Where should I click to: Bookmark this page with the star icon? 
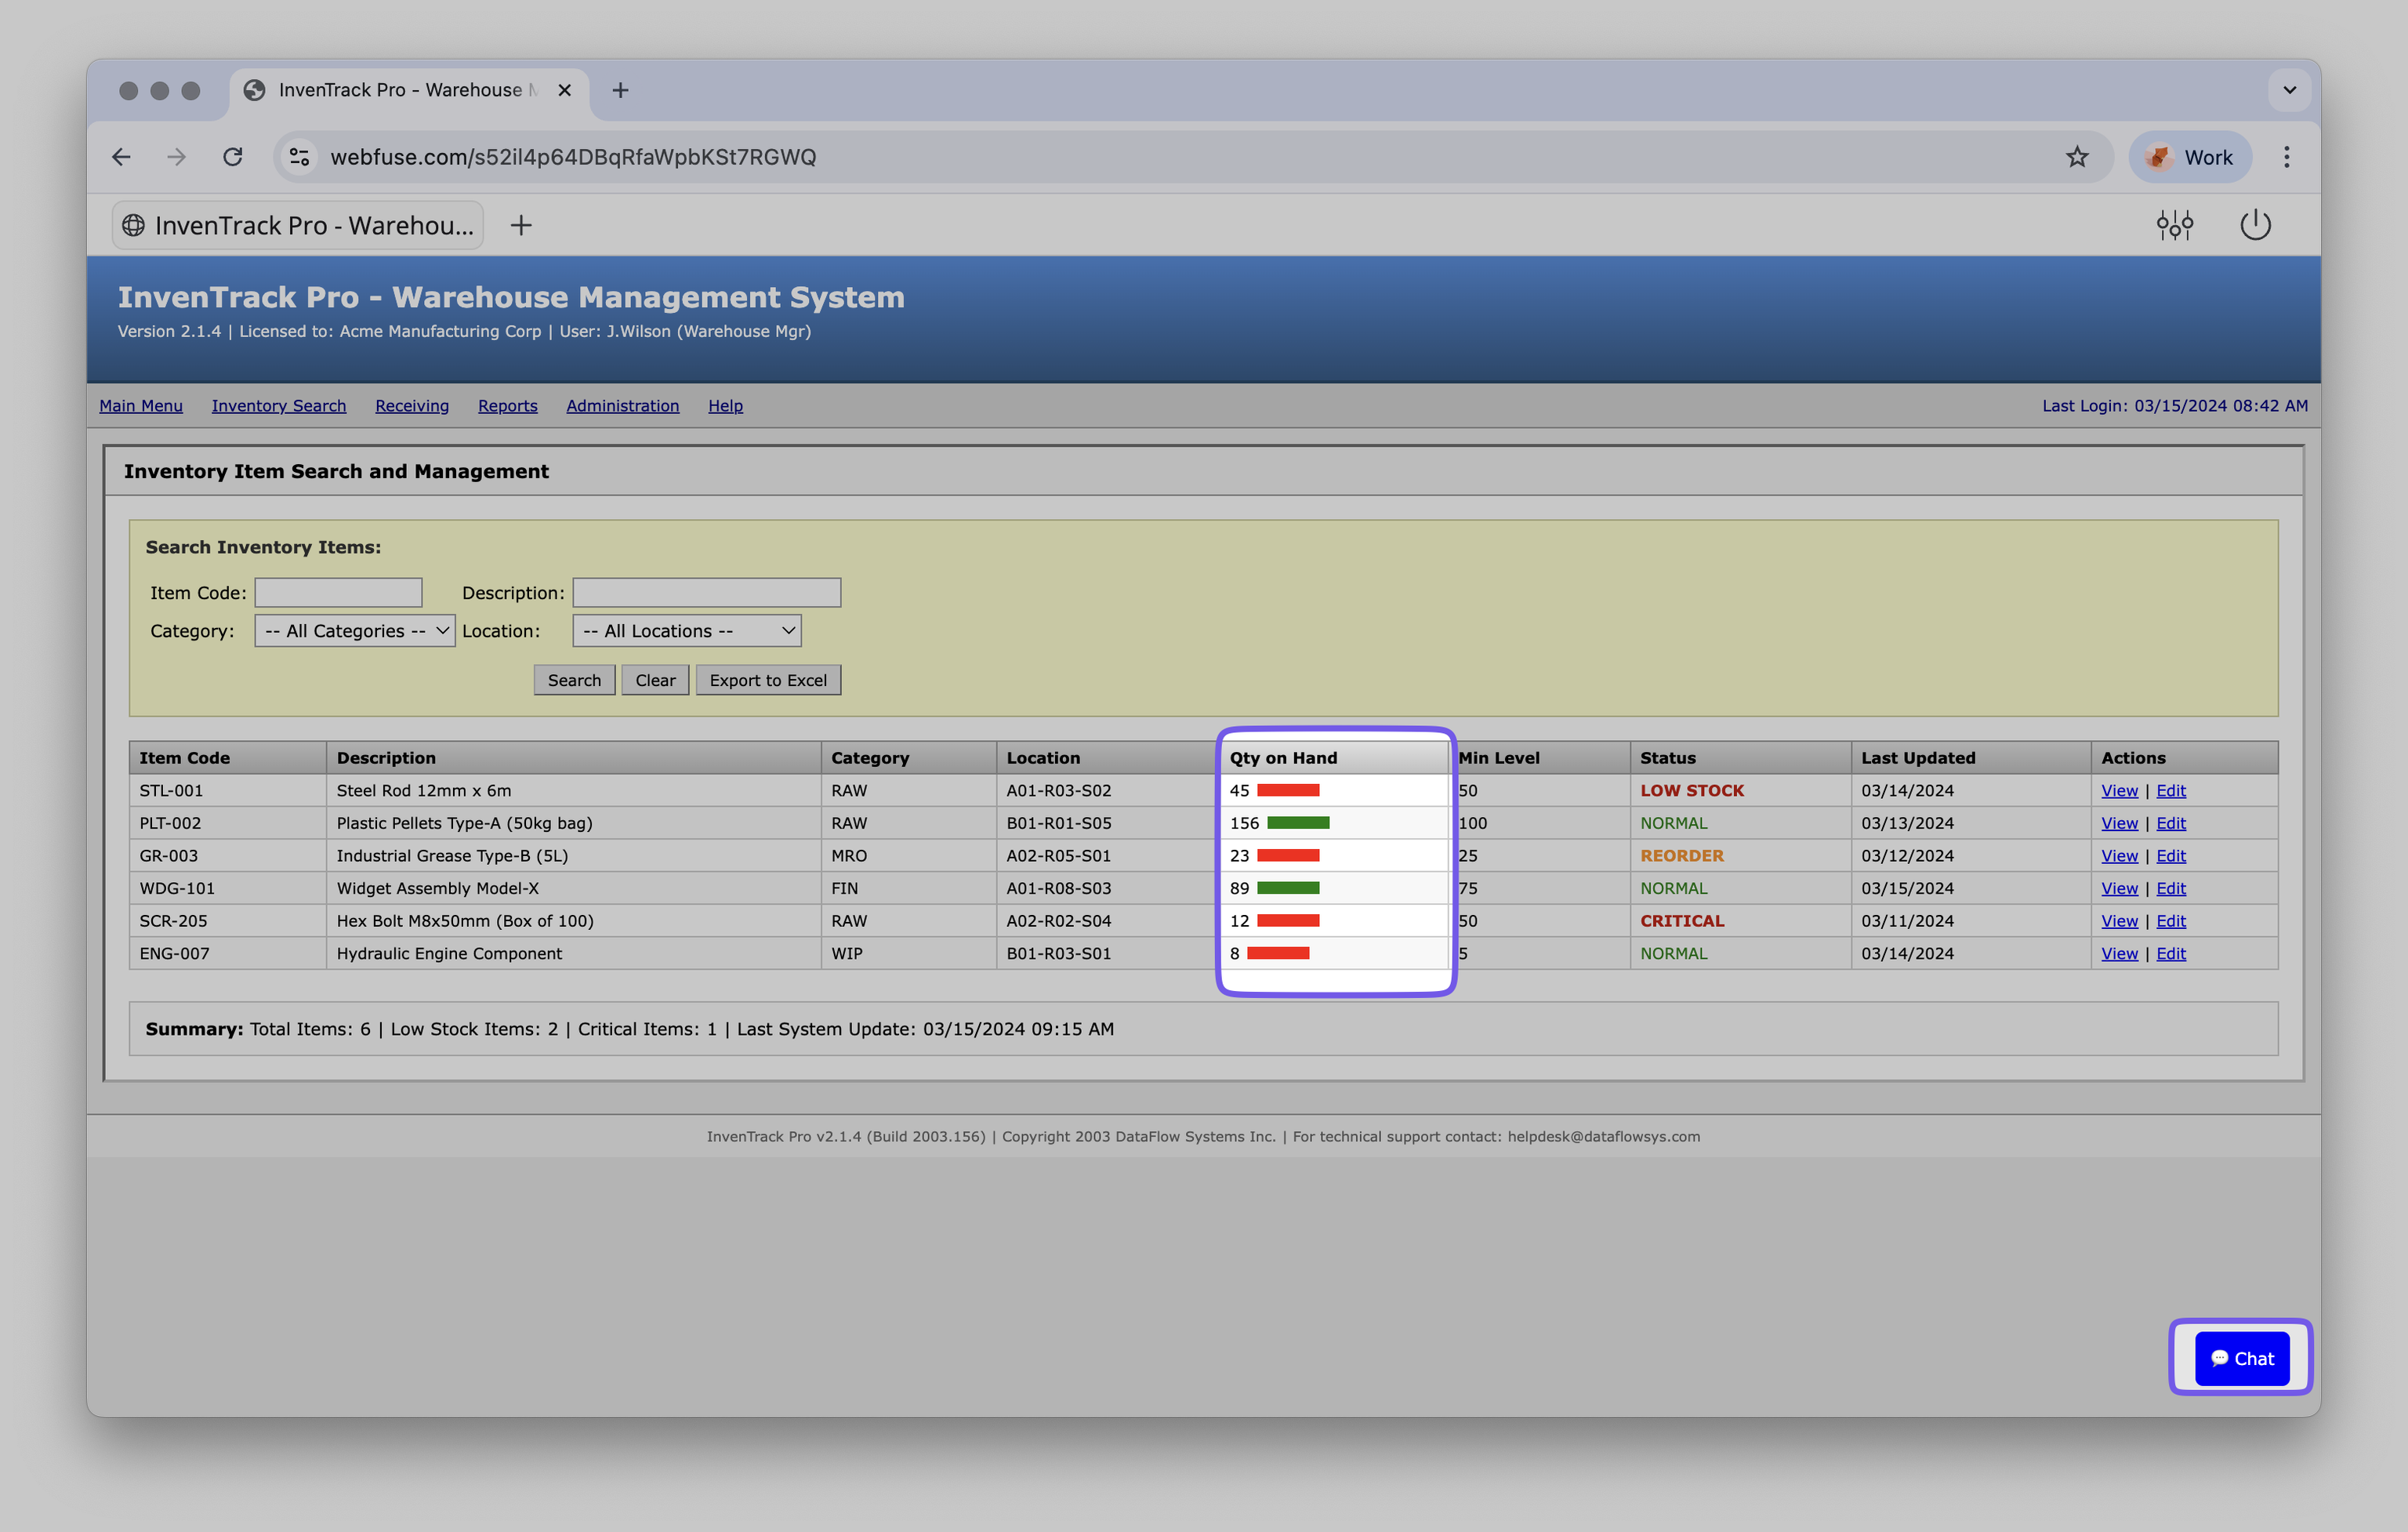[2079, 157]
